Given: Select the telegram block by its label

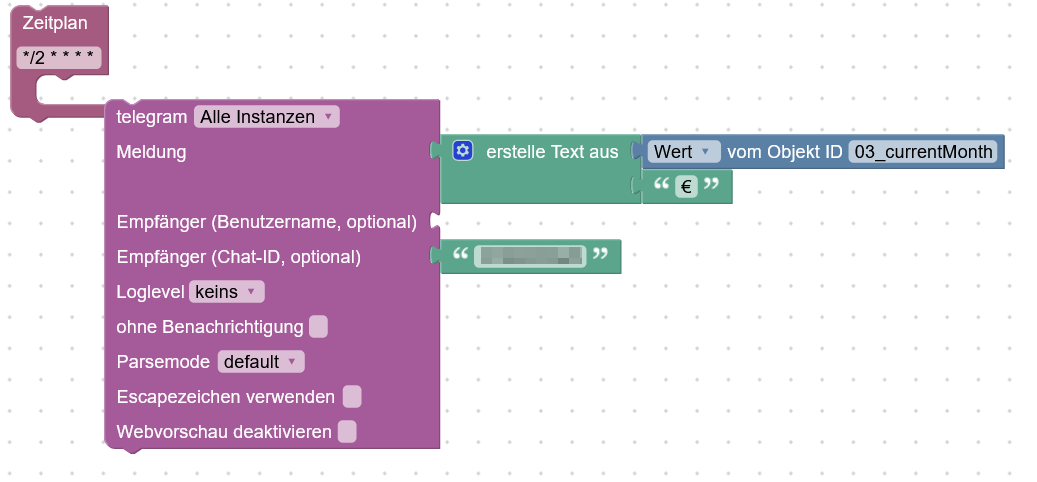Looking at the screenshot, I should click(151, 117).
